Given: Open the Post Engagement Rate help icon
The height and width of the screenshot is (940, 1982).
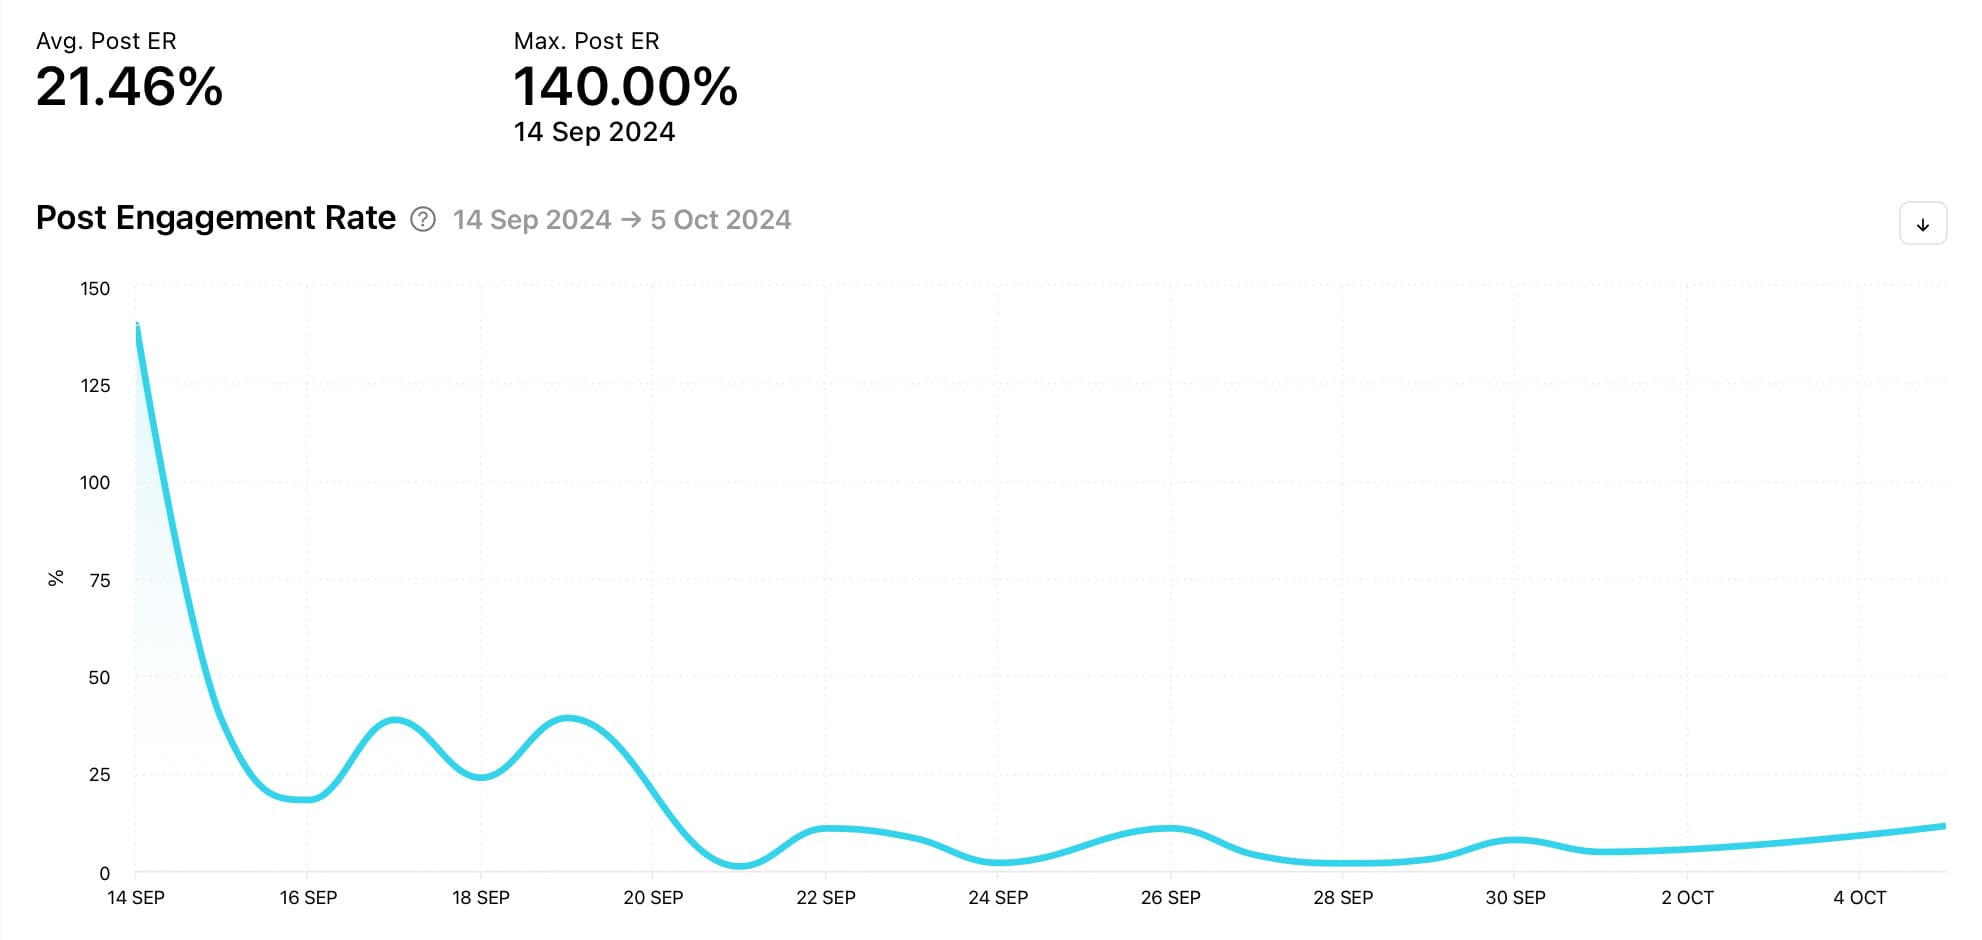Looking at the screenshot, I should [x=421, y=219].
